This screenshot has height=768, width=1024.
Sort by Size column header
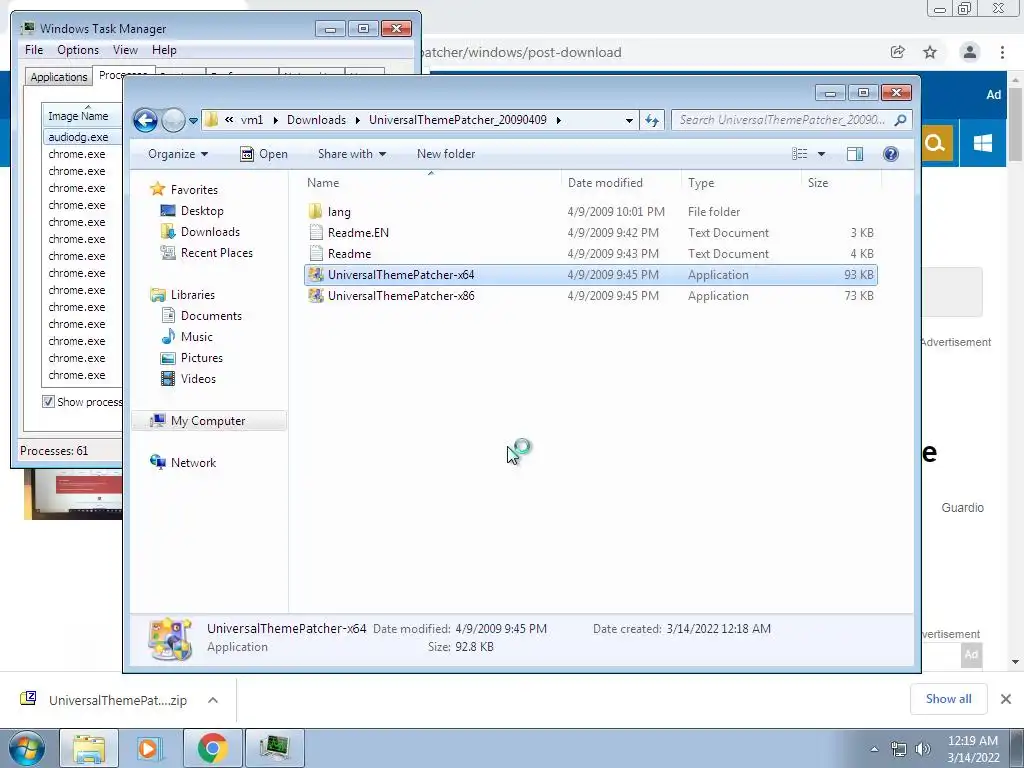[841, 183]
